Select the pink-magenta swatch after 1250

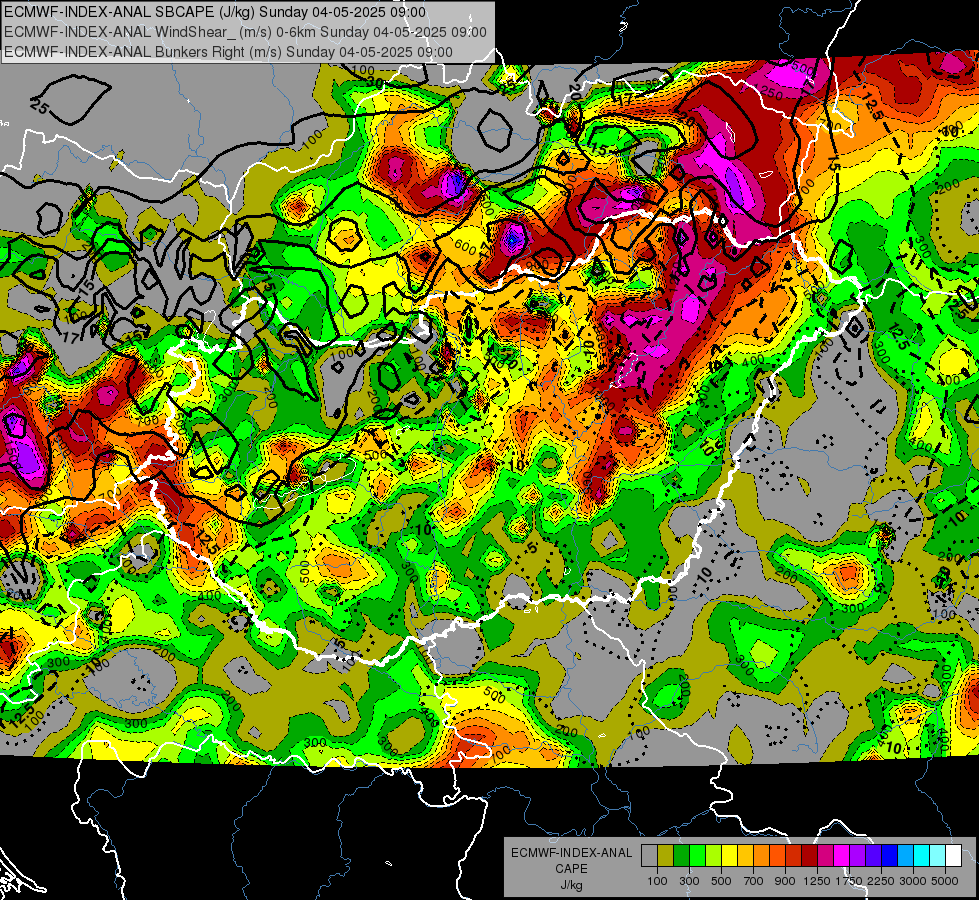[825, 856]
